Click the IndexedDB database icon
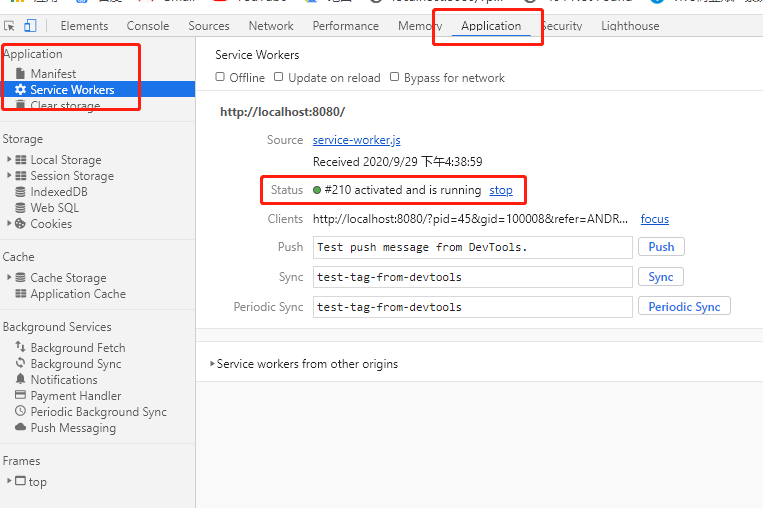The width and height of the screenshot is (763, 508). (x=20, y=192)
